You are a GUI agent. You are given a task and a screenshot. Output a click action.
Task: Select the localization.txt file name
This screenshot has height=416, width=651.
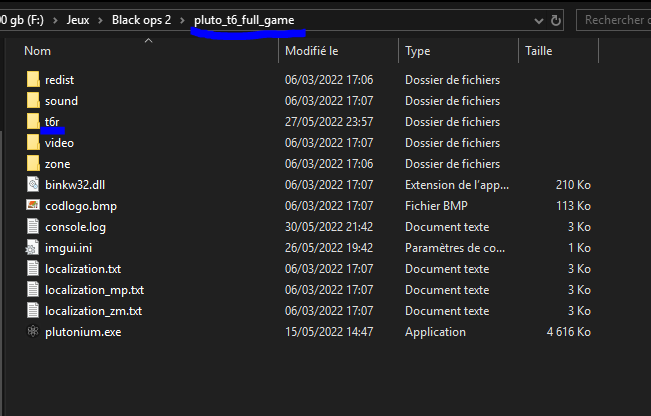[x=83, y=269]
